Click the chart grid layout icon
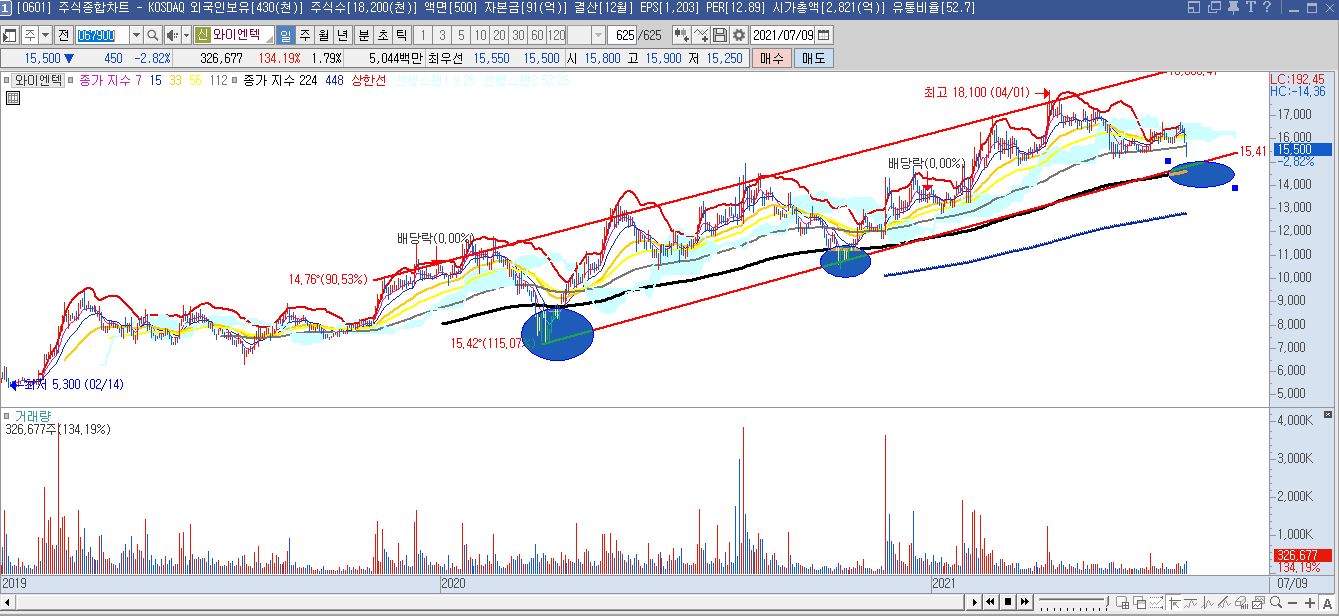This screenshot has height=616, width=1339. pos(1123,602)
